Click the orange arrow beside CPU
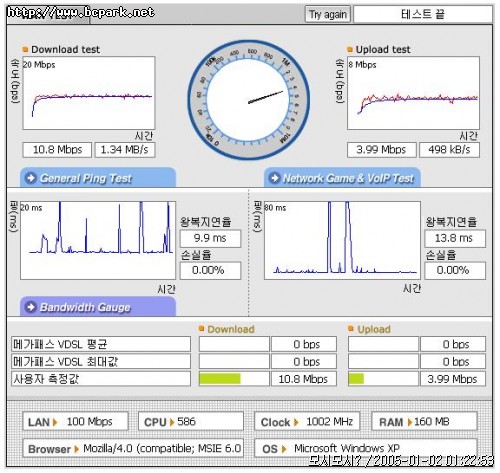Screen dimensions: 500x473 [172, 422]
